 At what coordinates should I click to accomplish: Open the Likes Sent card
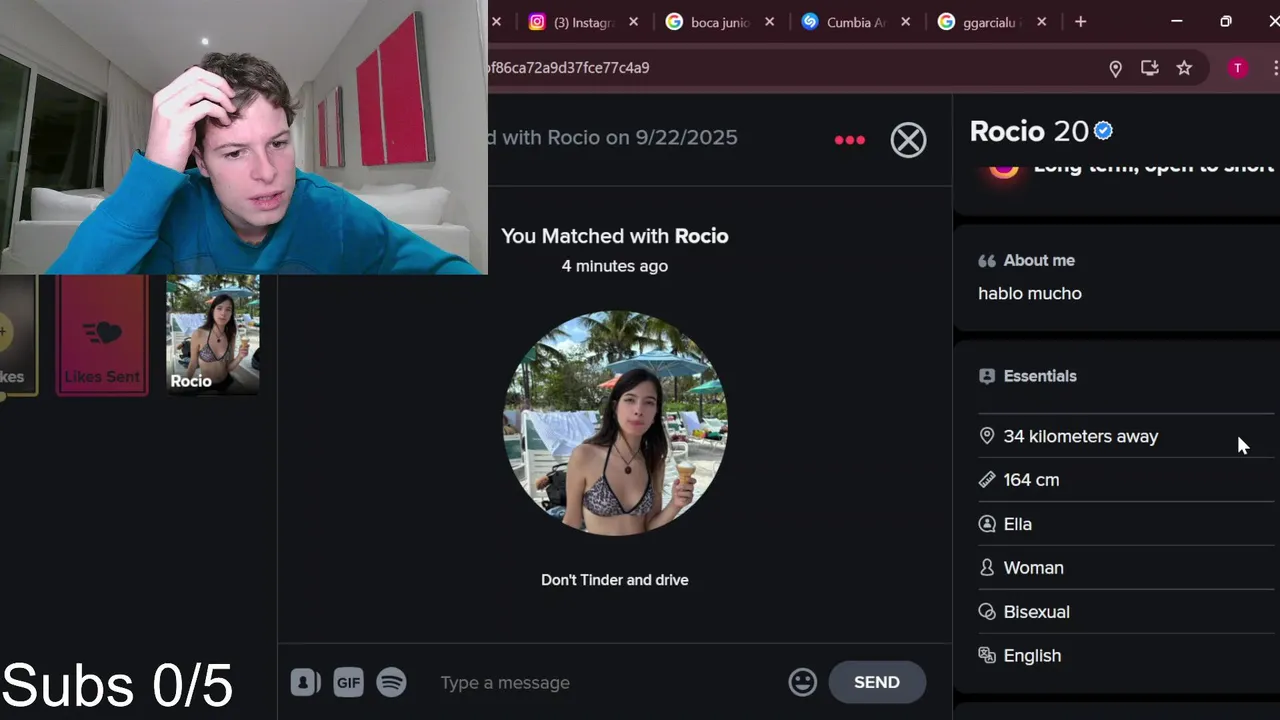click(x=102, y=334)
